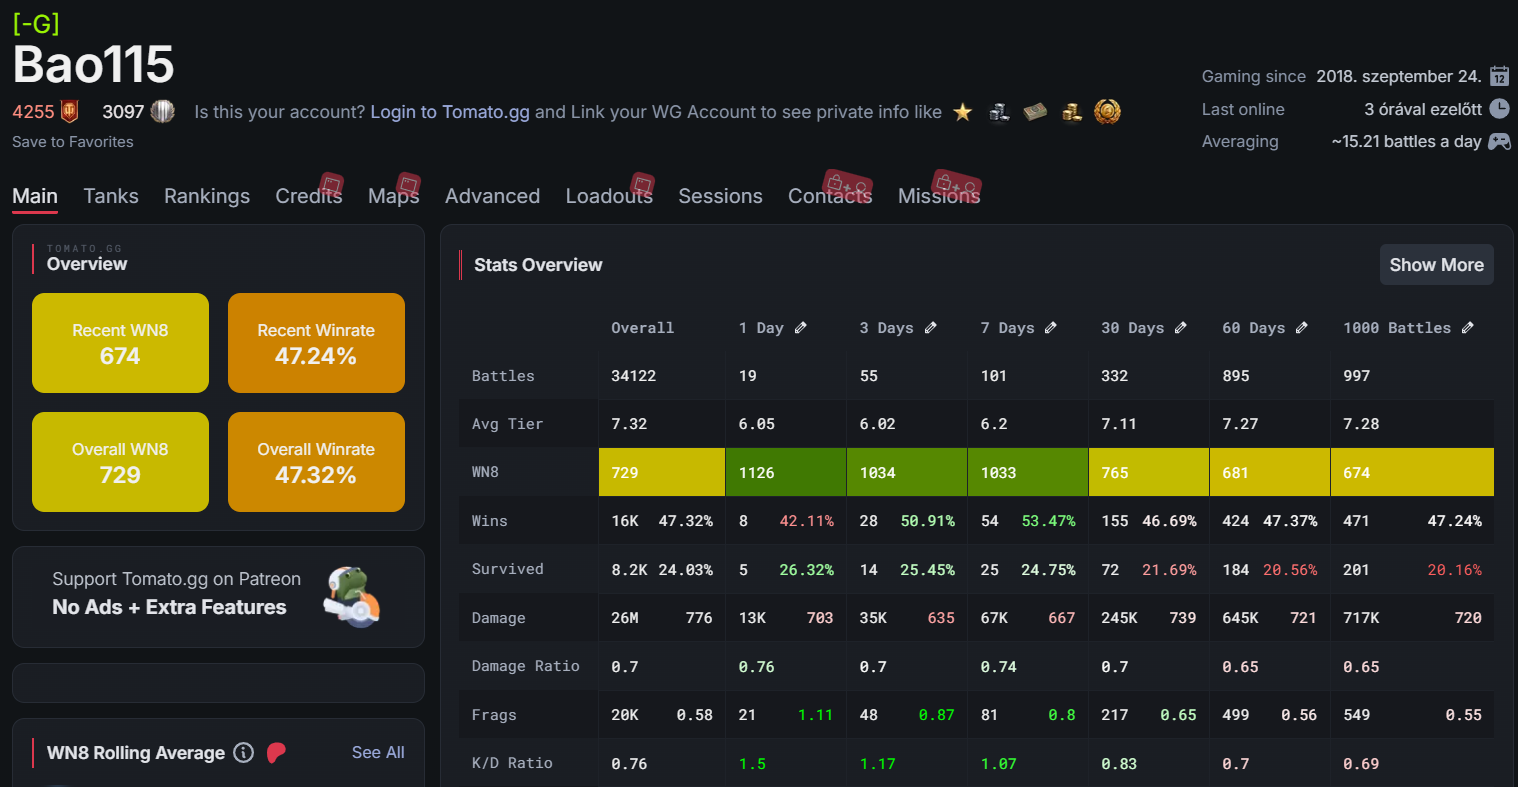Click the ~15.21 battles a day text
The width and height of the screenshot is (1518, 787).
[x=1406, y=142]
